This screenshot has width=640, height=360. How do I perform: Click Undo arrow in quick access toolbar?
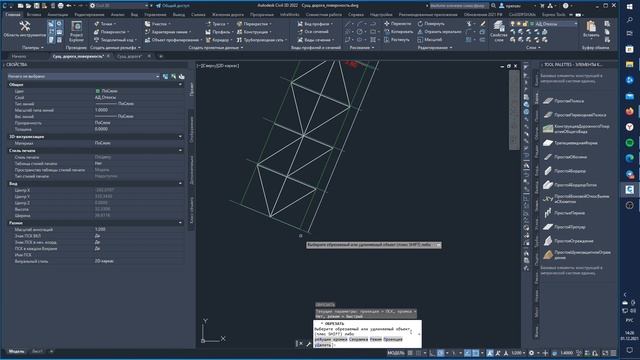click(x=69, y=6)
